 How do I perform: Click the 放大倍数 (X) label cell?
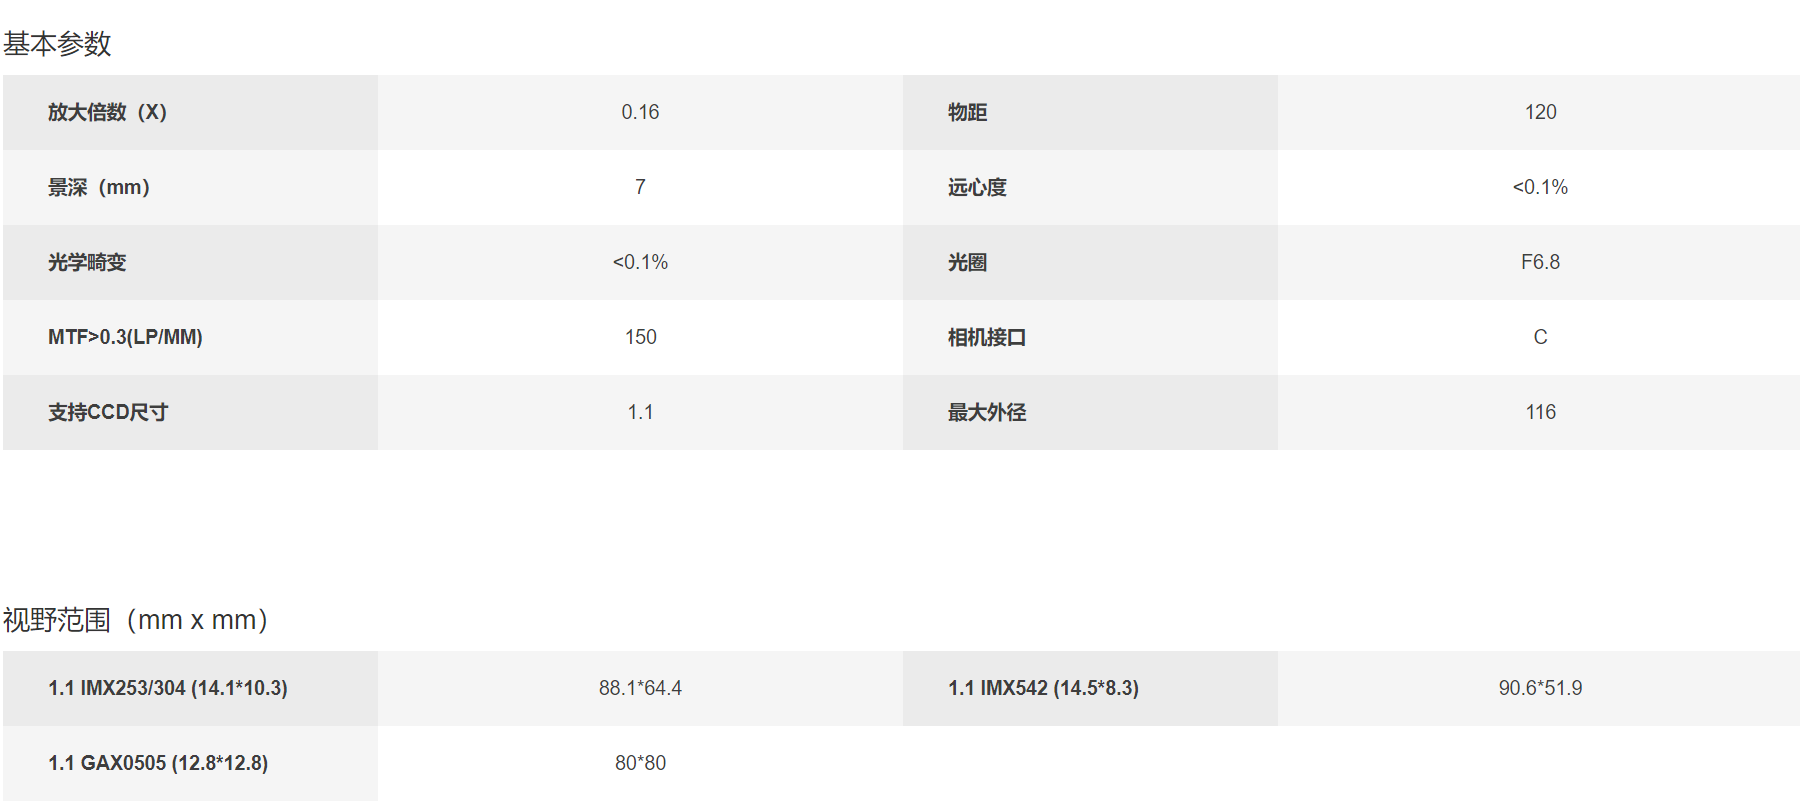click(190, 112)
